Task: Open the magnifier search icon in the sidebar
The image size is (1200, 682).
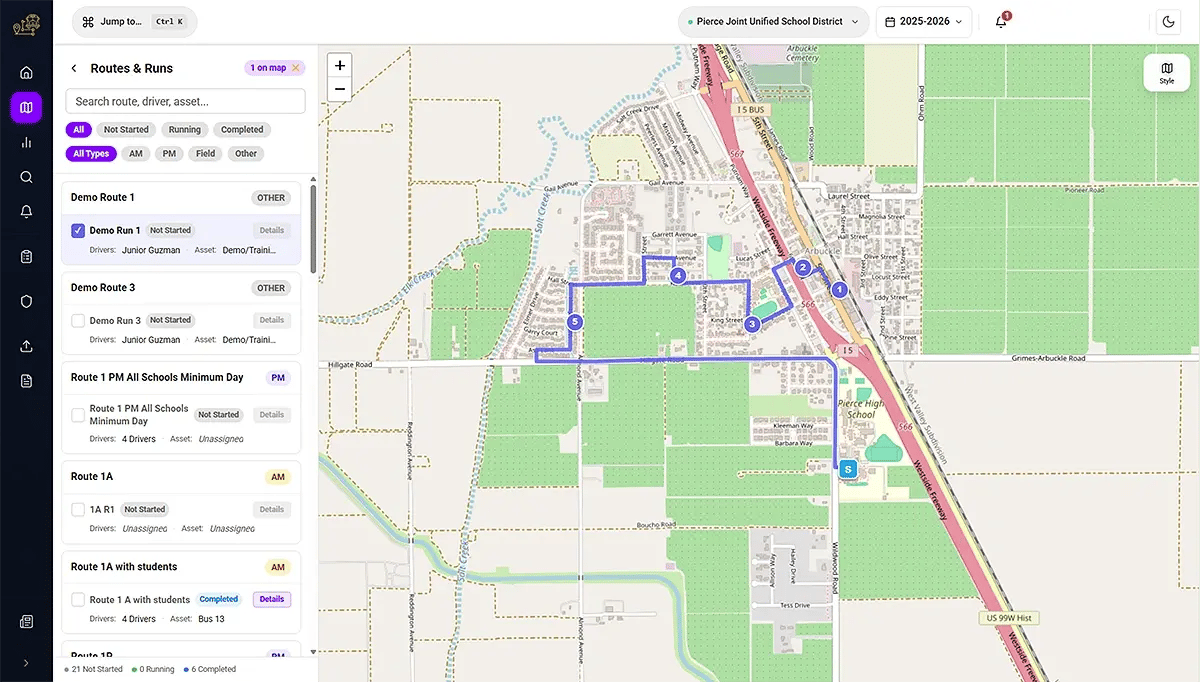Action: (26, 177)
